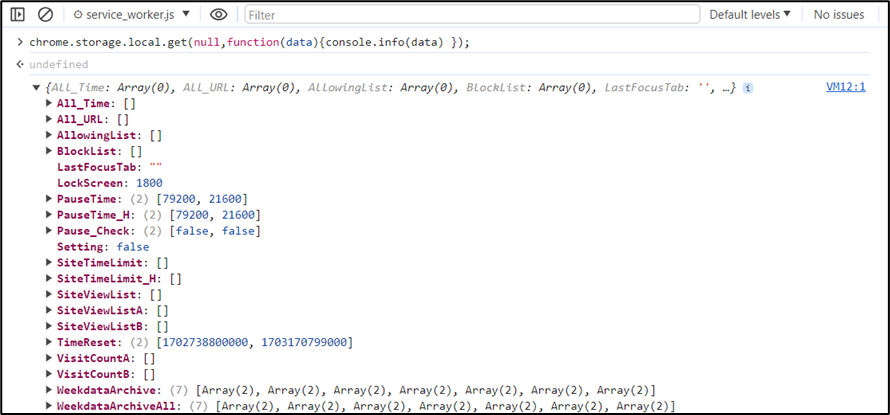Expand the SiteViewListB array
The width and height of the screenshot is (890, 415).
pos(49,326)
